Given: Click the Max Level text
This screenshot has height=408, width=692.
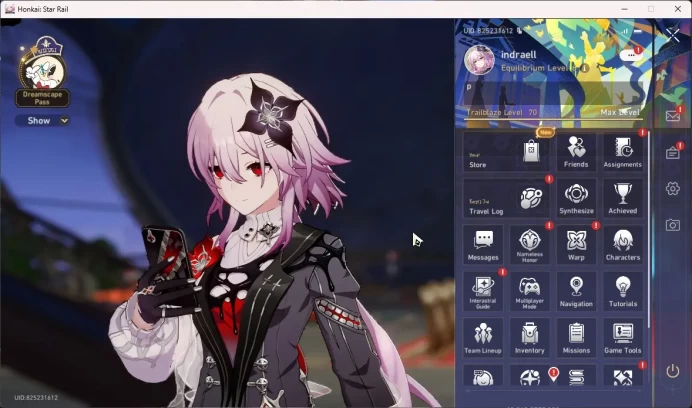Looking at the screenshot, I should pos(620,112).
